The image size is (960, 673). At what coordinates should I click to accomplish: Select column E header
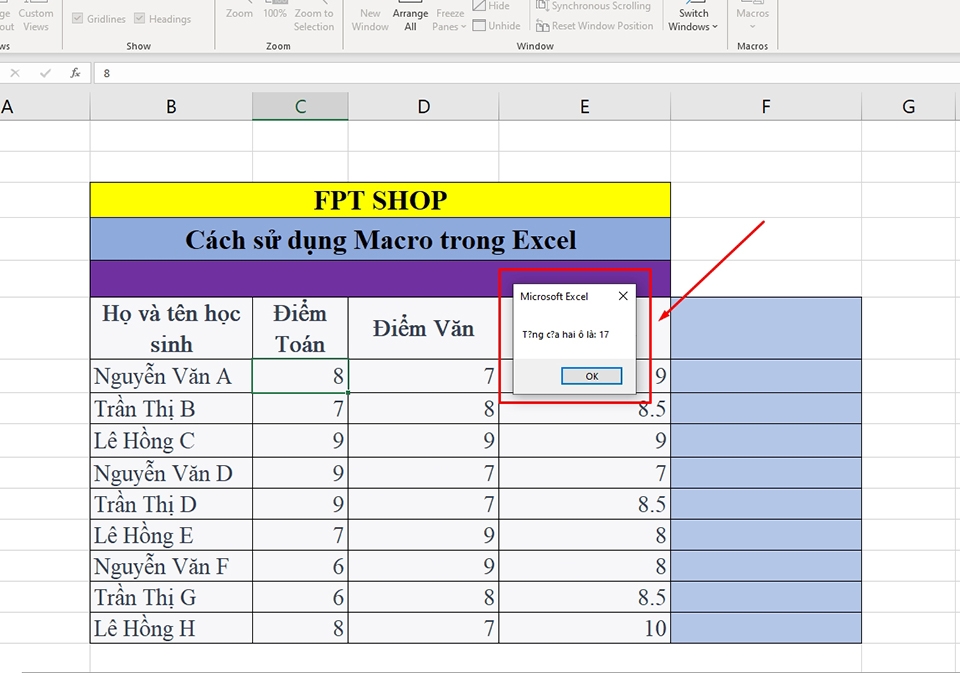[x=585, y=107]
